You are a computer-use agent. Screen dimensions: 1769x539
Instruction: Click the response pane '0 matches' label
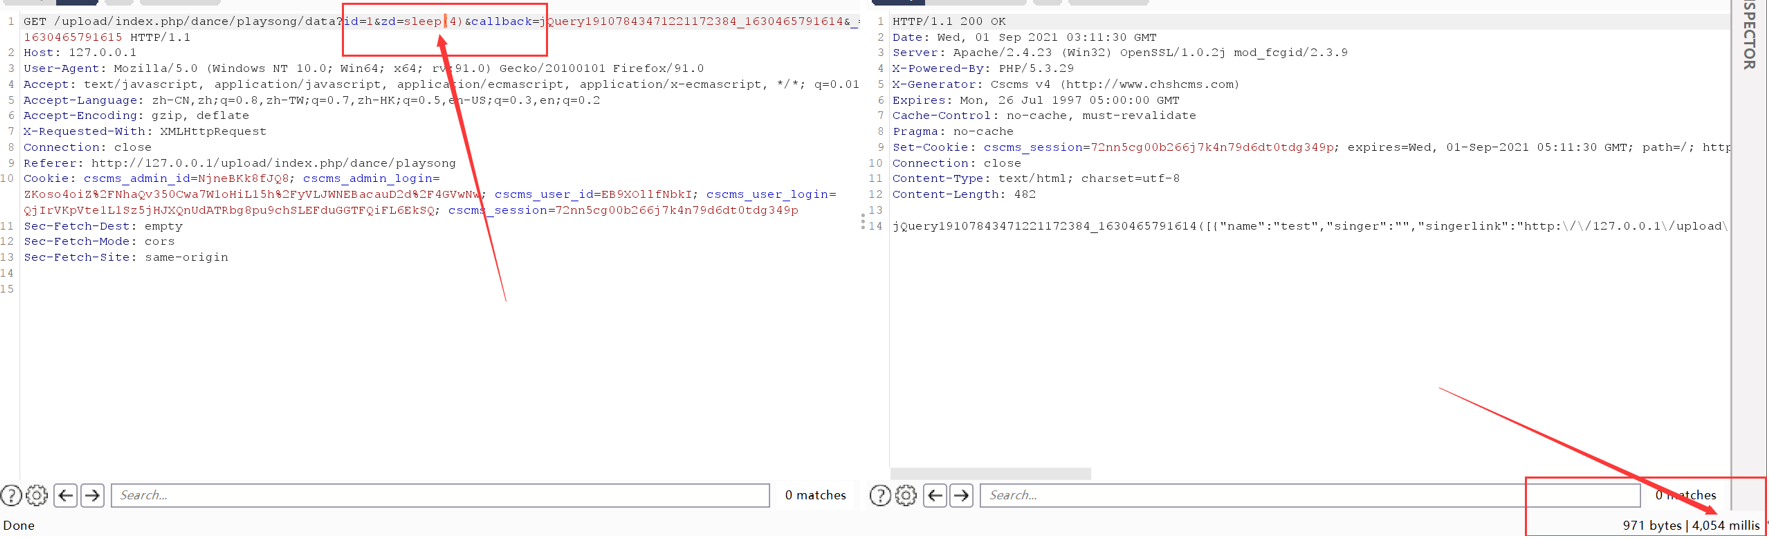[x=1685, y=495]
